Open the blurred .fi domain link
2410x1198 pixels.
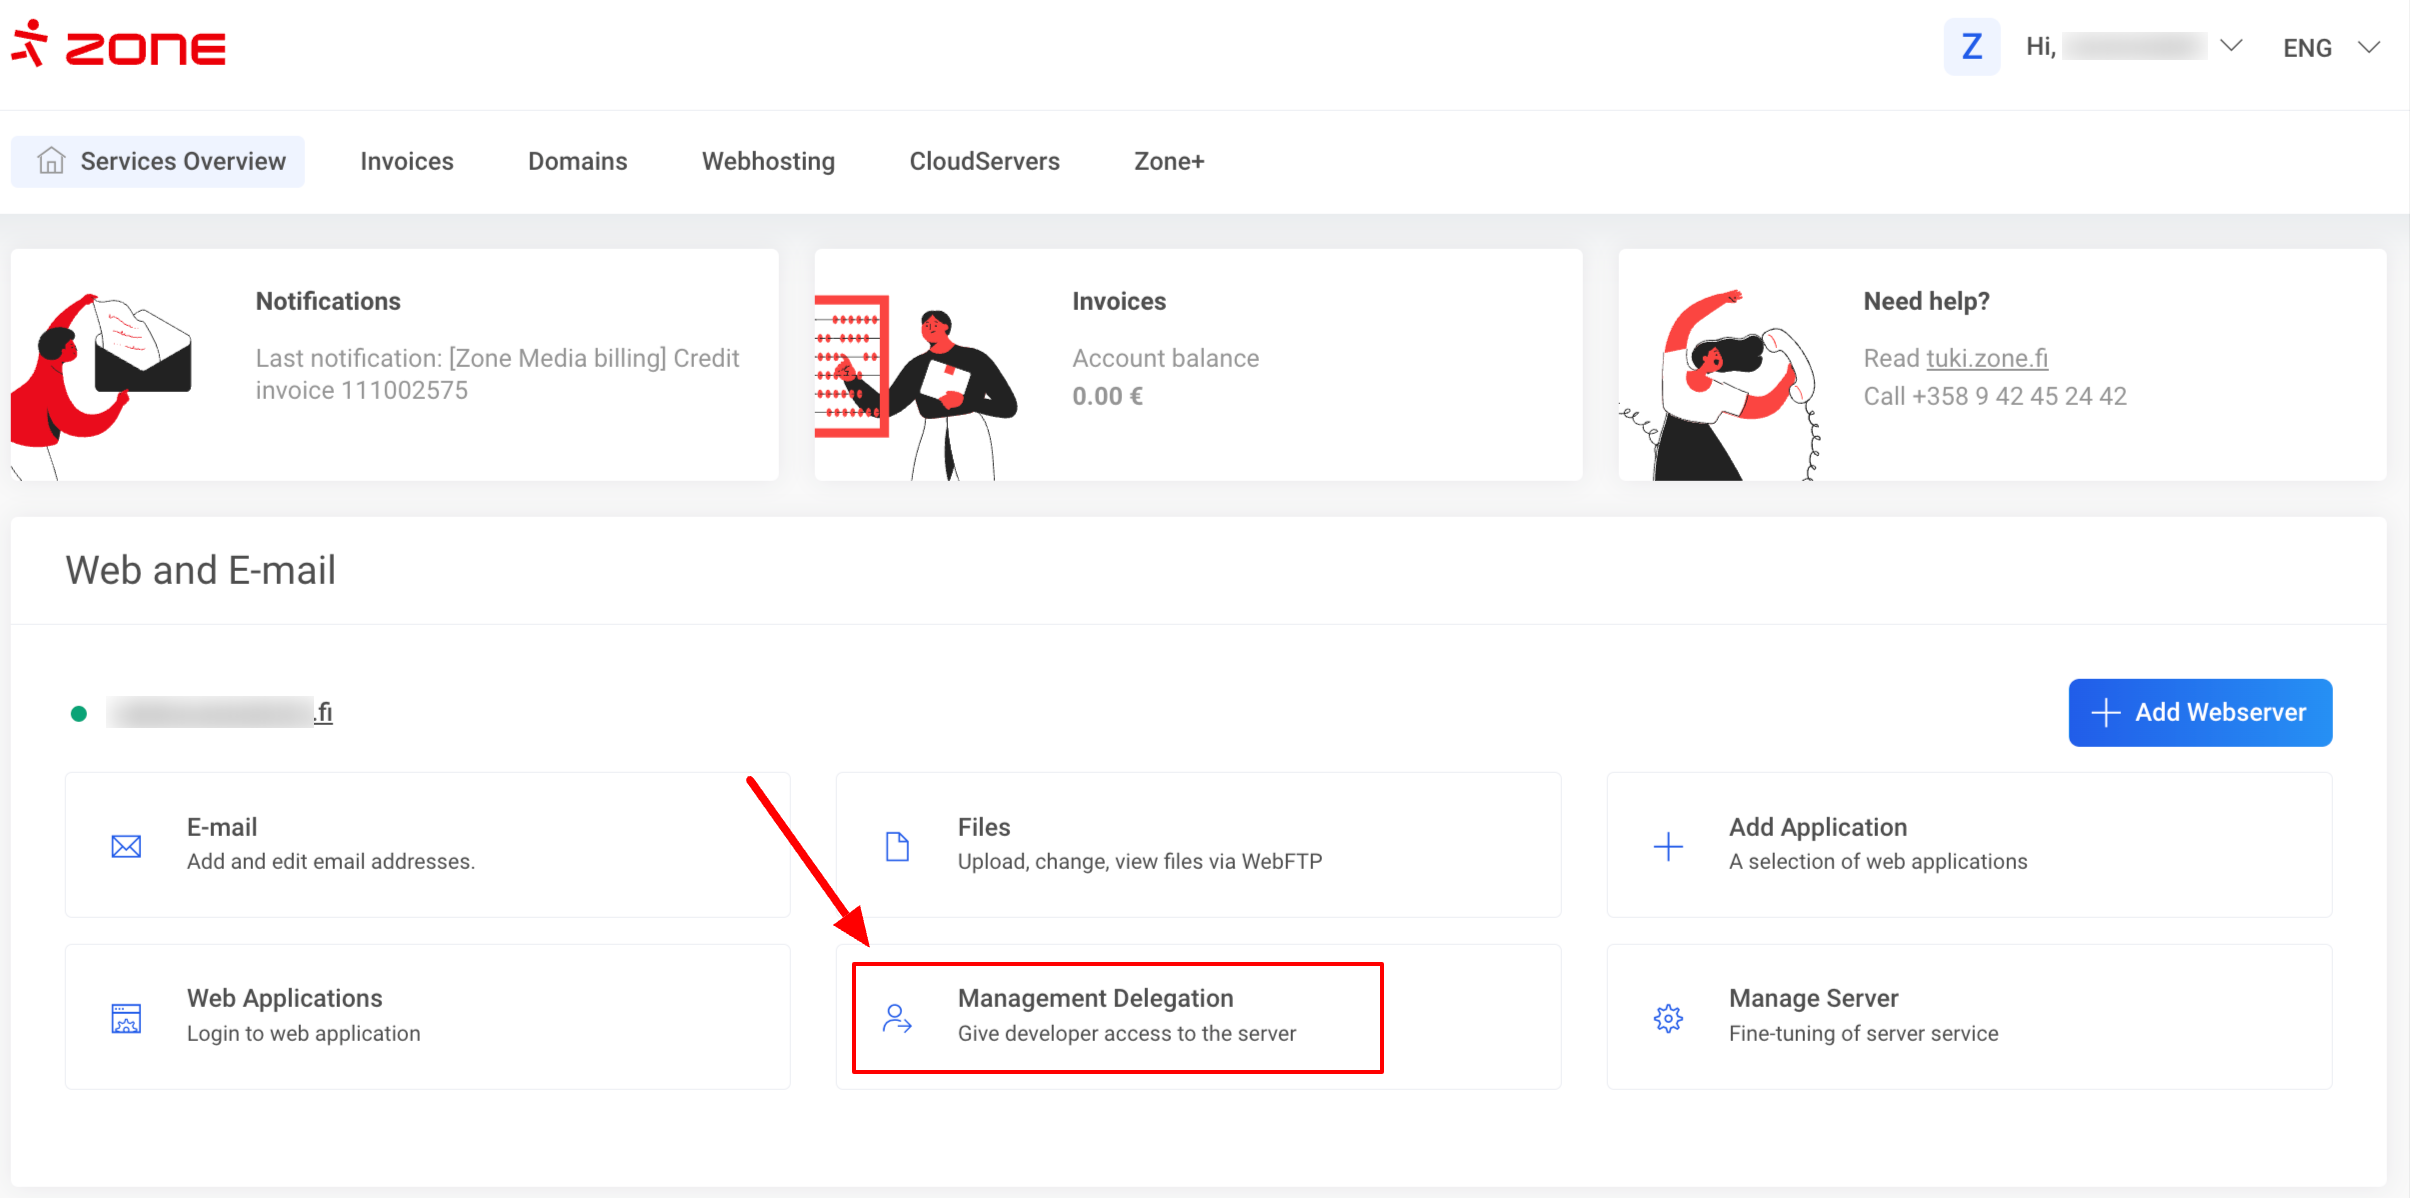[x=220, y=712]
